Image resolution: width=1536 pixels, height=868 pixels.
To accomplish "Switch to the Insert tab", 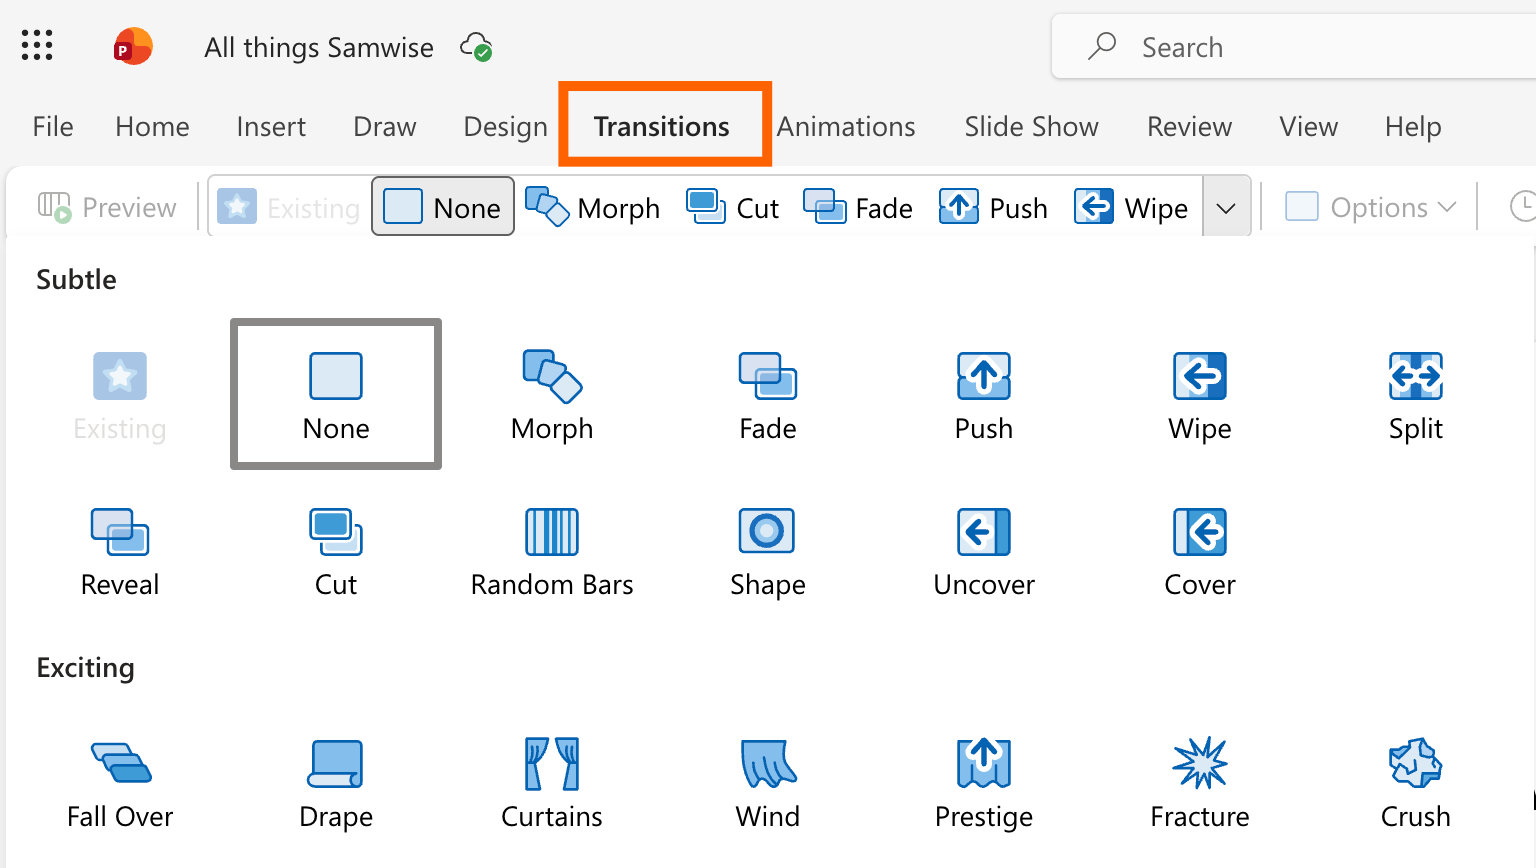I will coord(271,127).
